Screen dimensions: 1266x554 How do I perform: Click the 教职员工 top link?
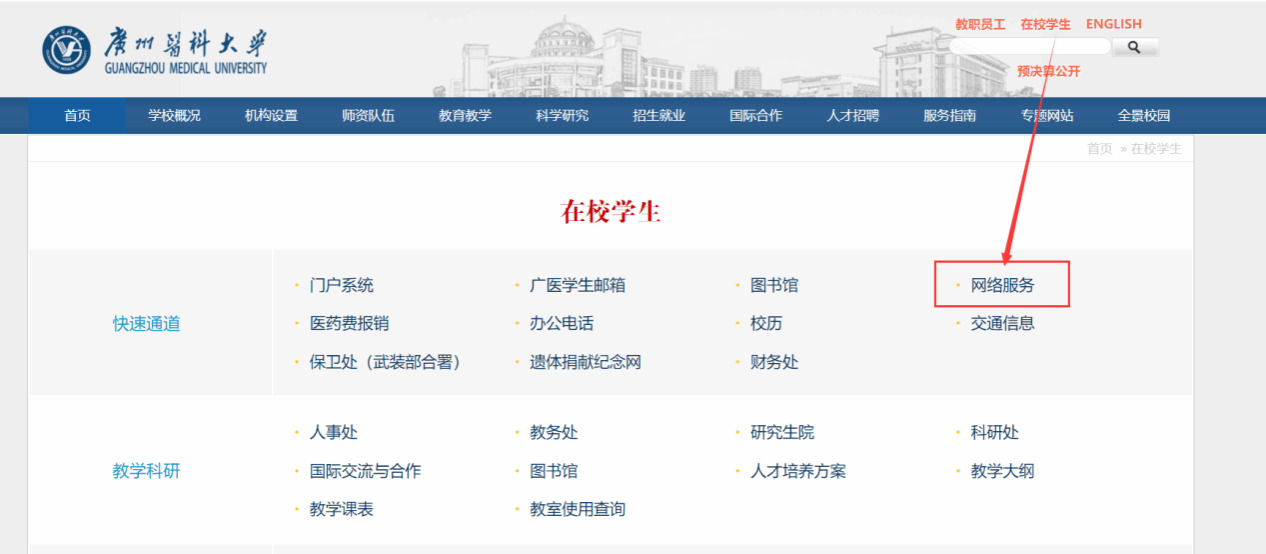[980, 24]
